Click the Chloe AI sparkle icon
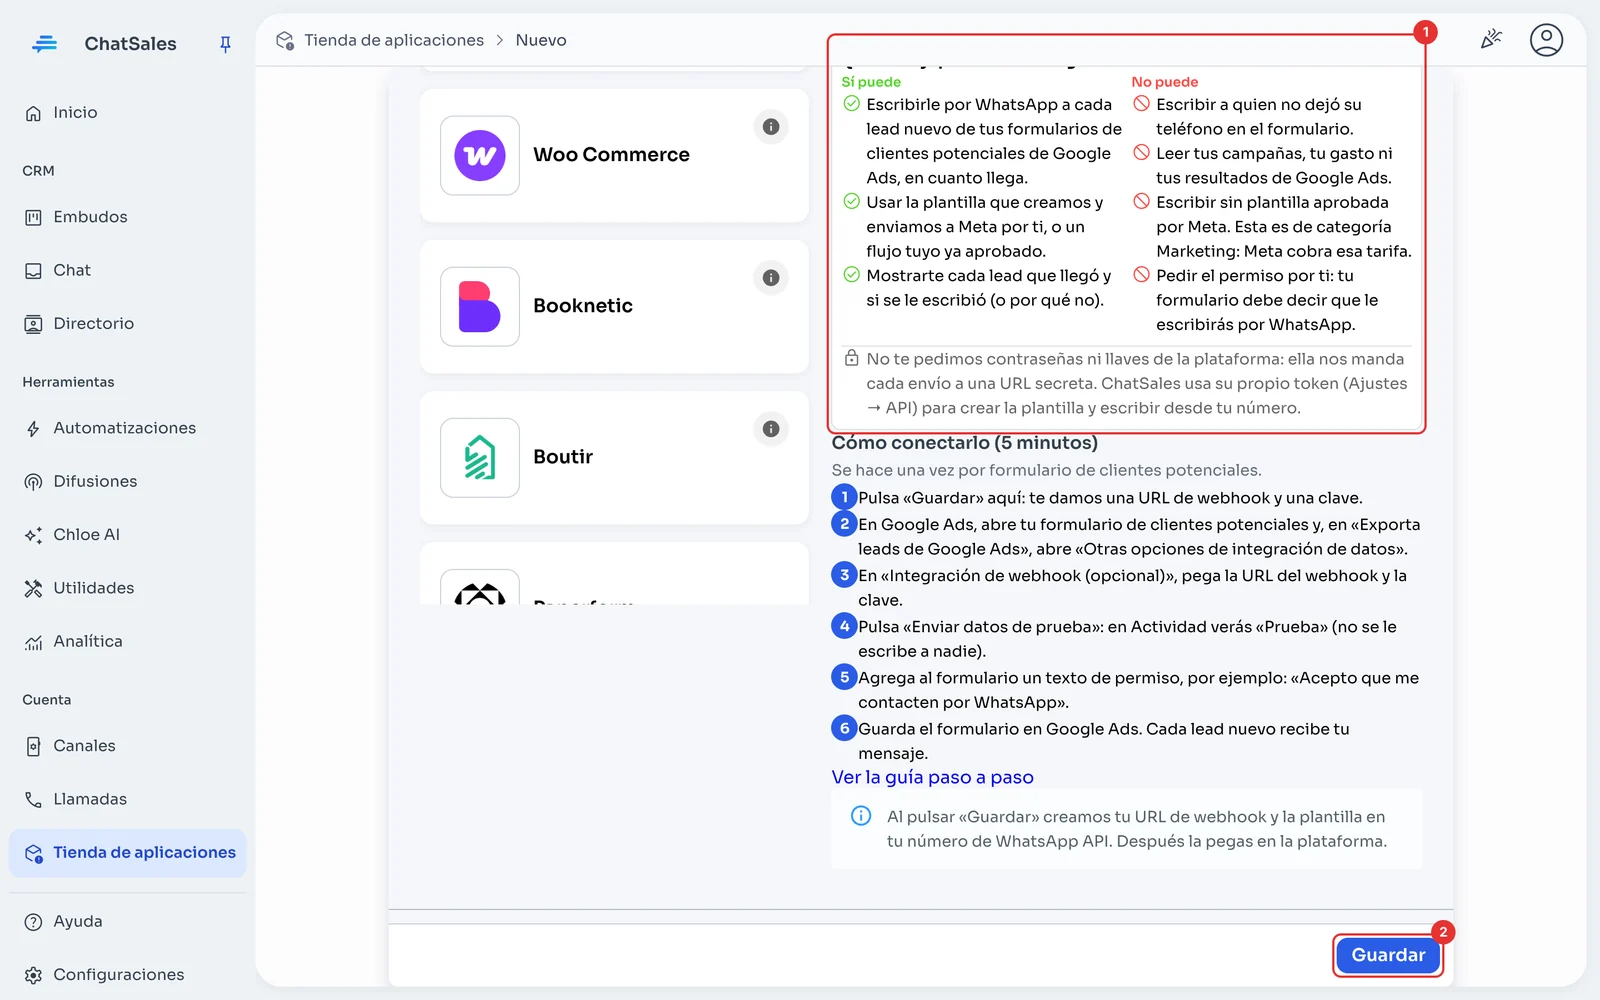This screenshot has height=1000, width=1600. coord(33,535)
